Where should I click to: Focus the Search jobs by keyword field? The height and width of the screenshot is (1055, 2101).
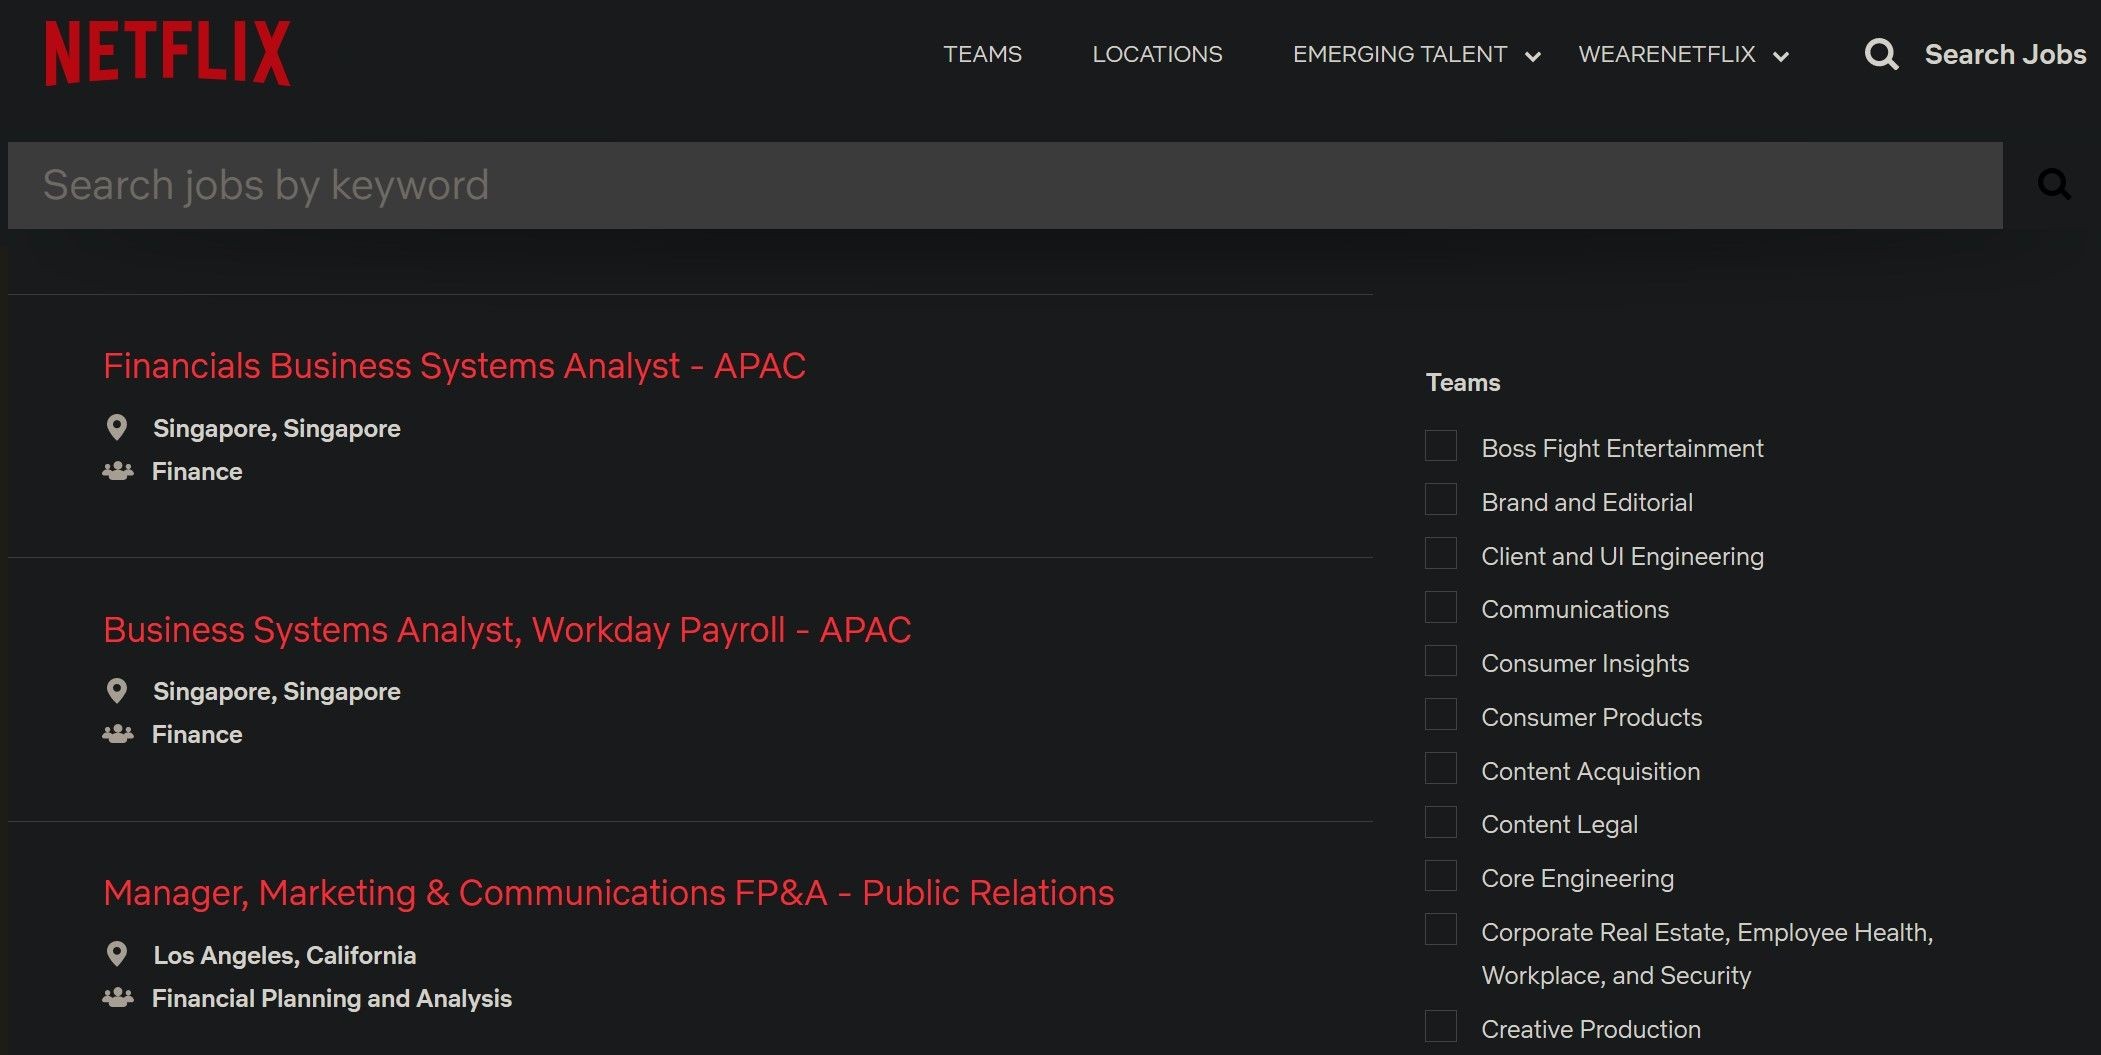point(1005,185)
